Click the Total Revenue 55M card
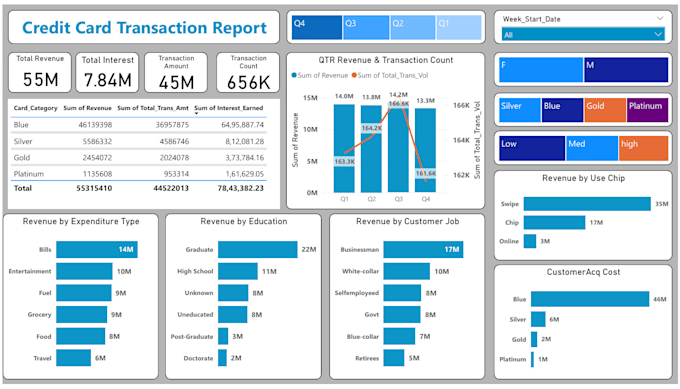This screenshot has height=389, width=680. click(x=40, y=72)
